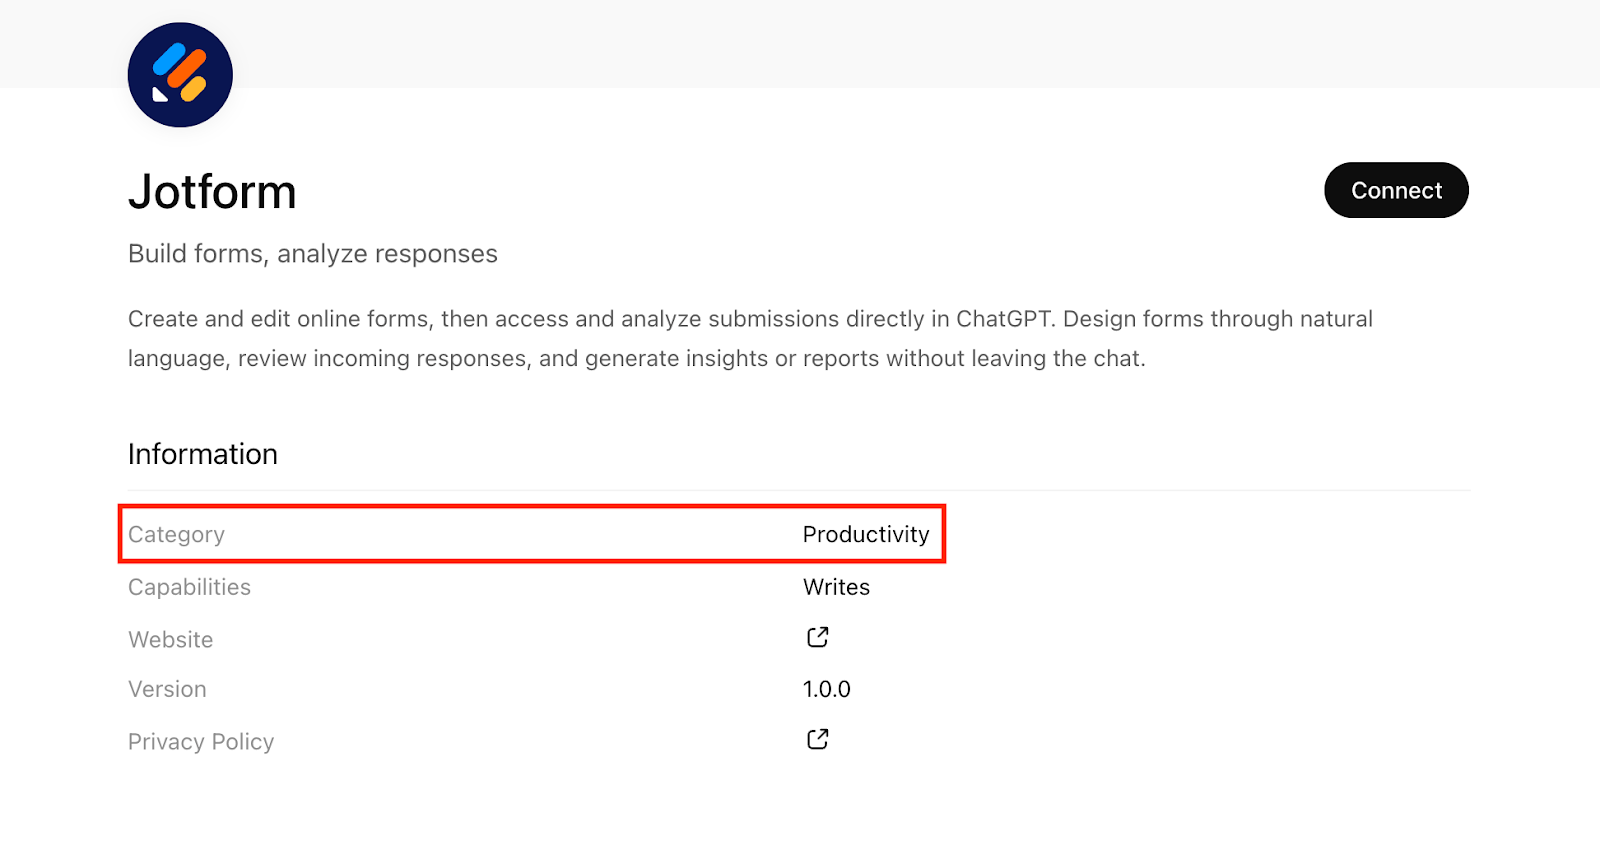Viewport: 1600px width, 845px height.
Task: Open the Website external link icon
Action: 817,637
